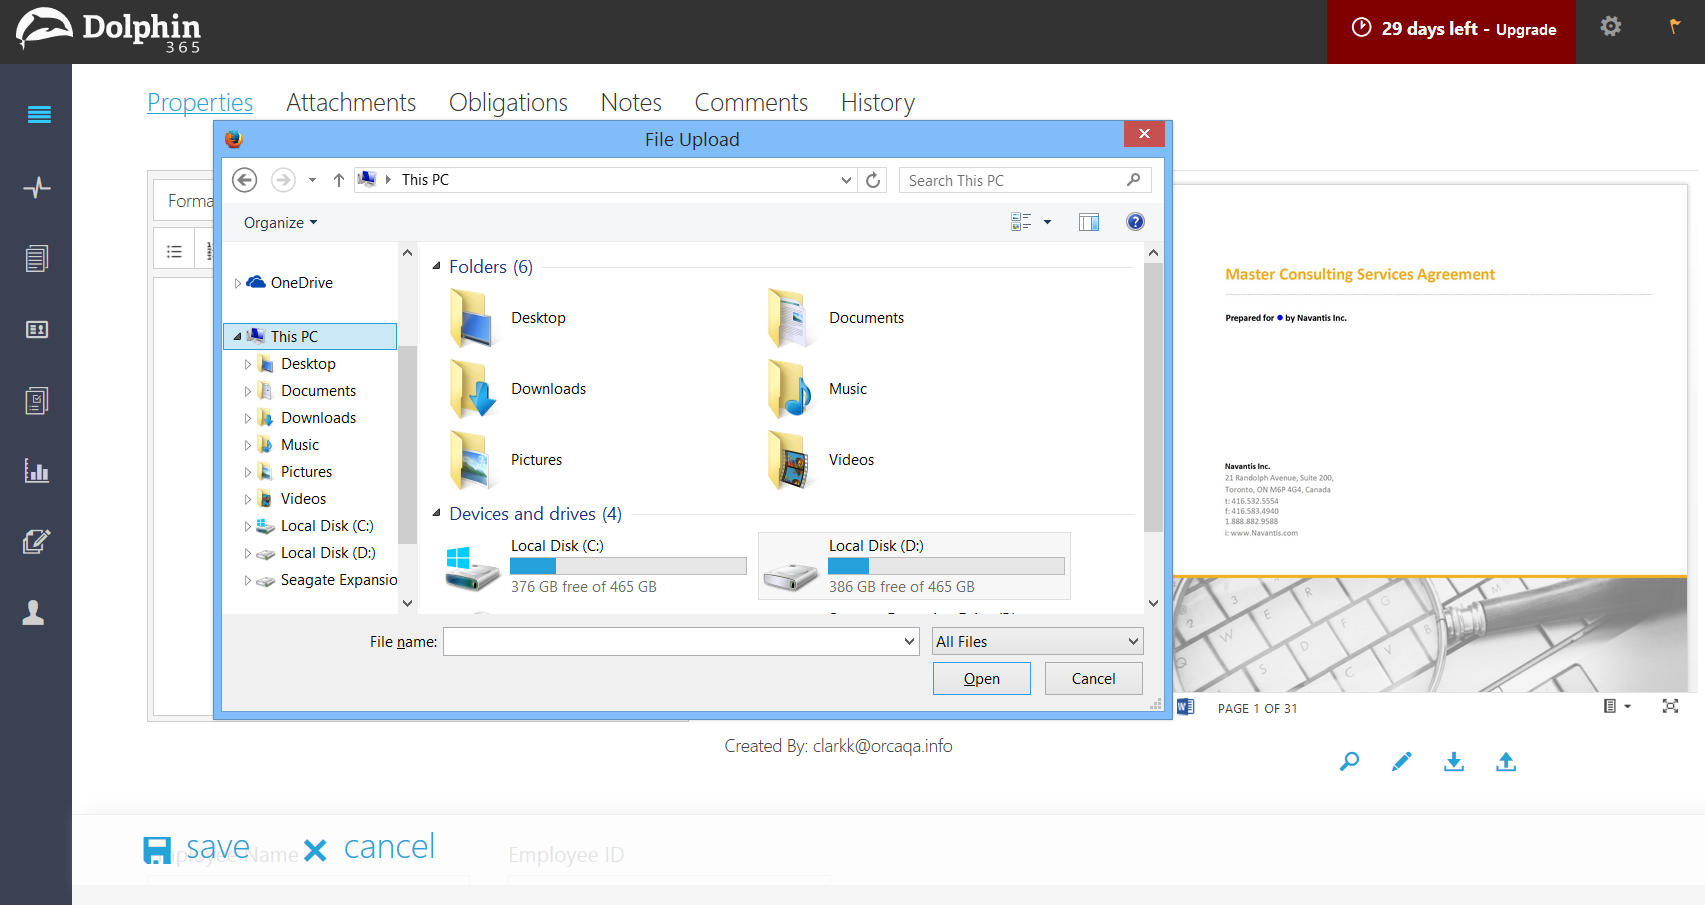Image resolution: width=1705 pixels, height=905 pixels.
Task: Open the settings gear in top bar
Action: pos(1610,27)
